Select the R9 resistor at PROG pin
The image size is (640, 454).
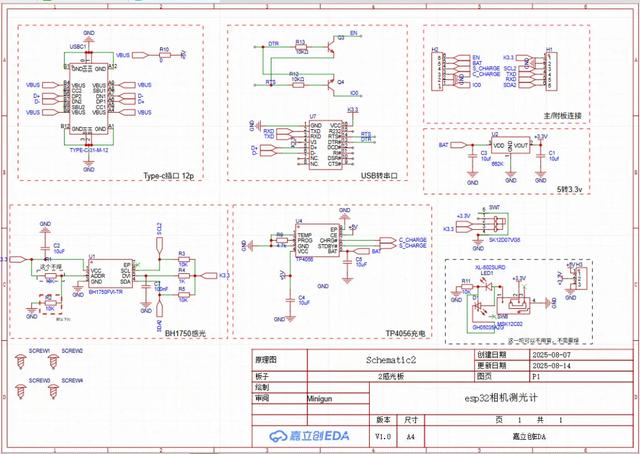point(280,241)
